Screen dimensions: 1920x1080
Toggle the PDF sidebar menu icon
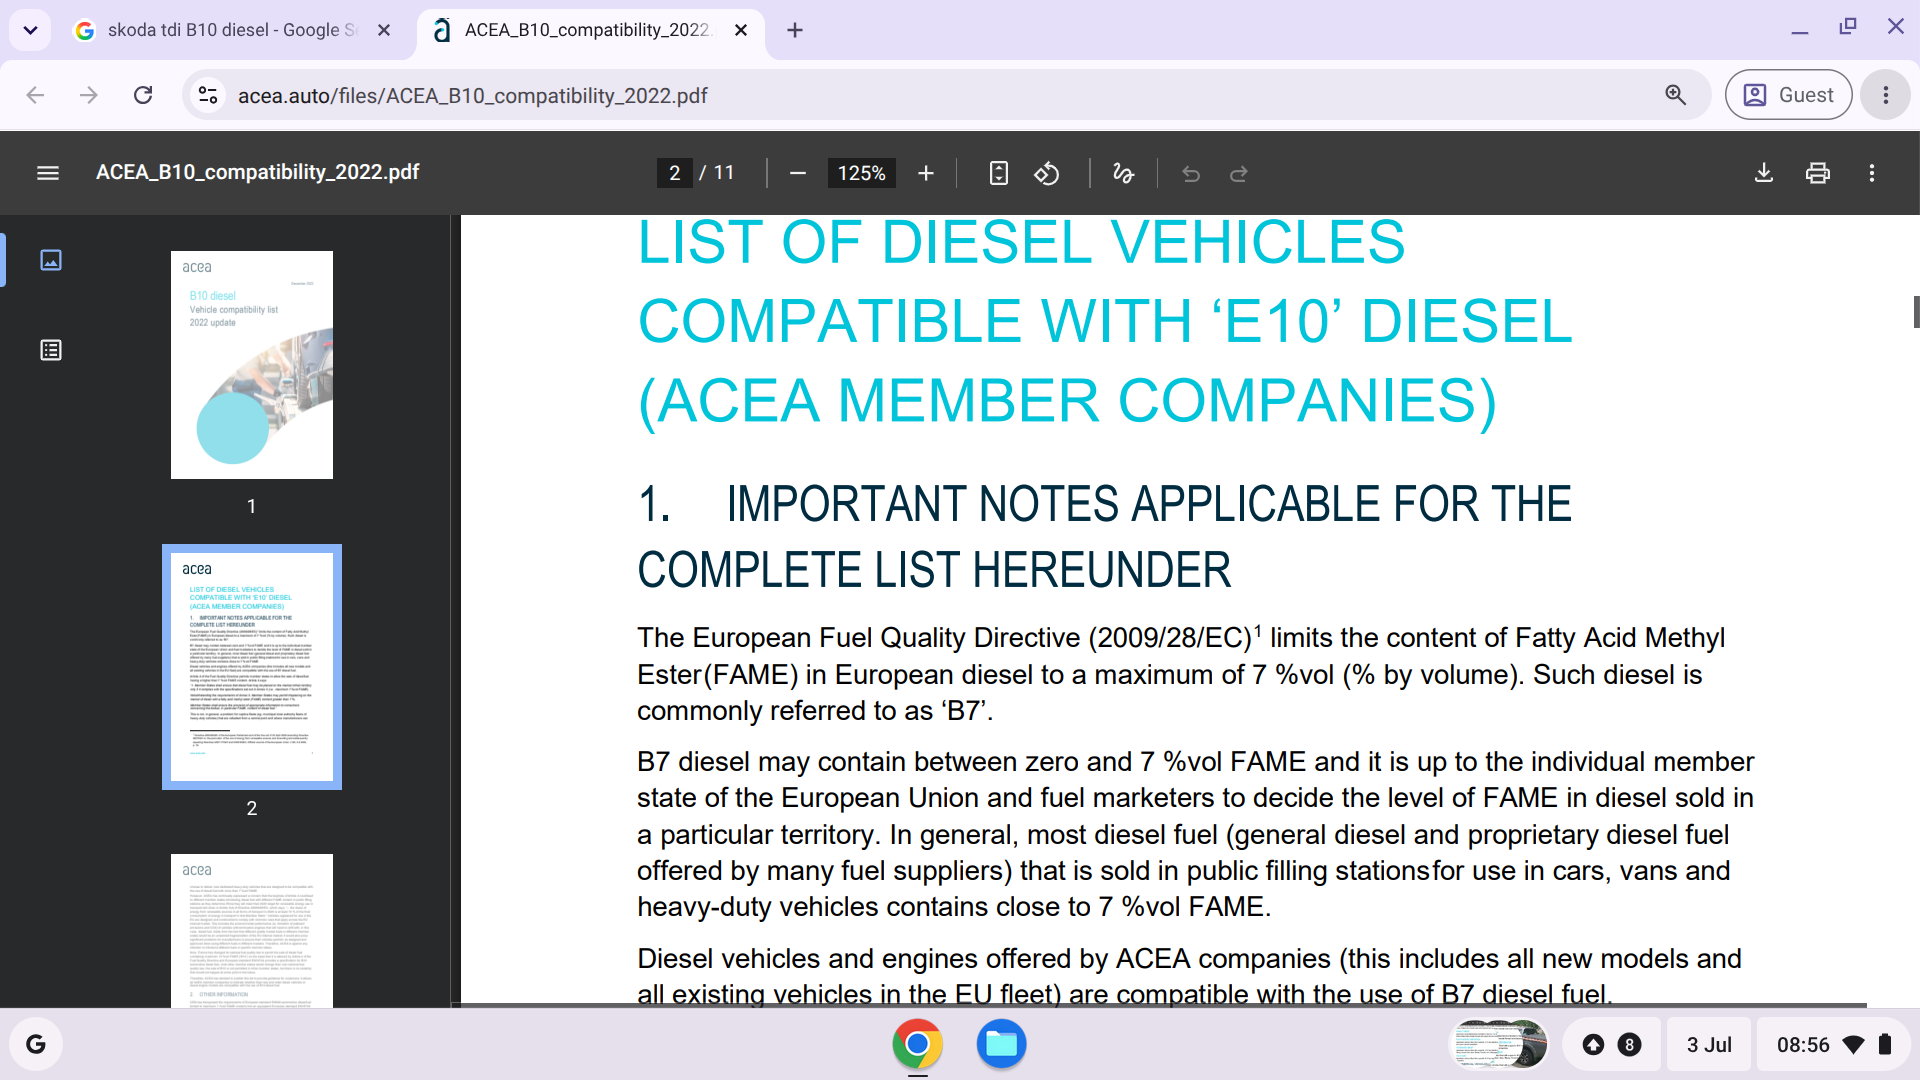click(x=48, y=173)
